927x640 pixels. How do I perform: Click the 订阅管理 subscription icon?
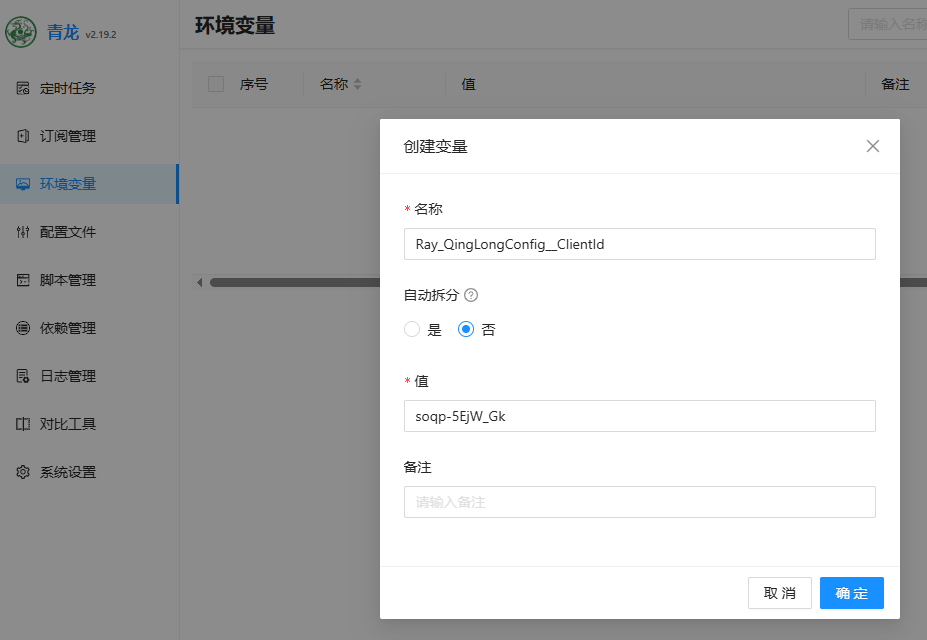pos(24,136)
